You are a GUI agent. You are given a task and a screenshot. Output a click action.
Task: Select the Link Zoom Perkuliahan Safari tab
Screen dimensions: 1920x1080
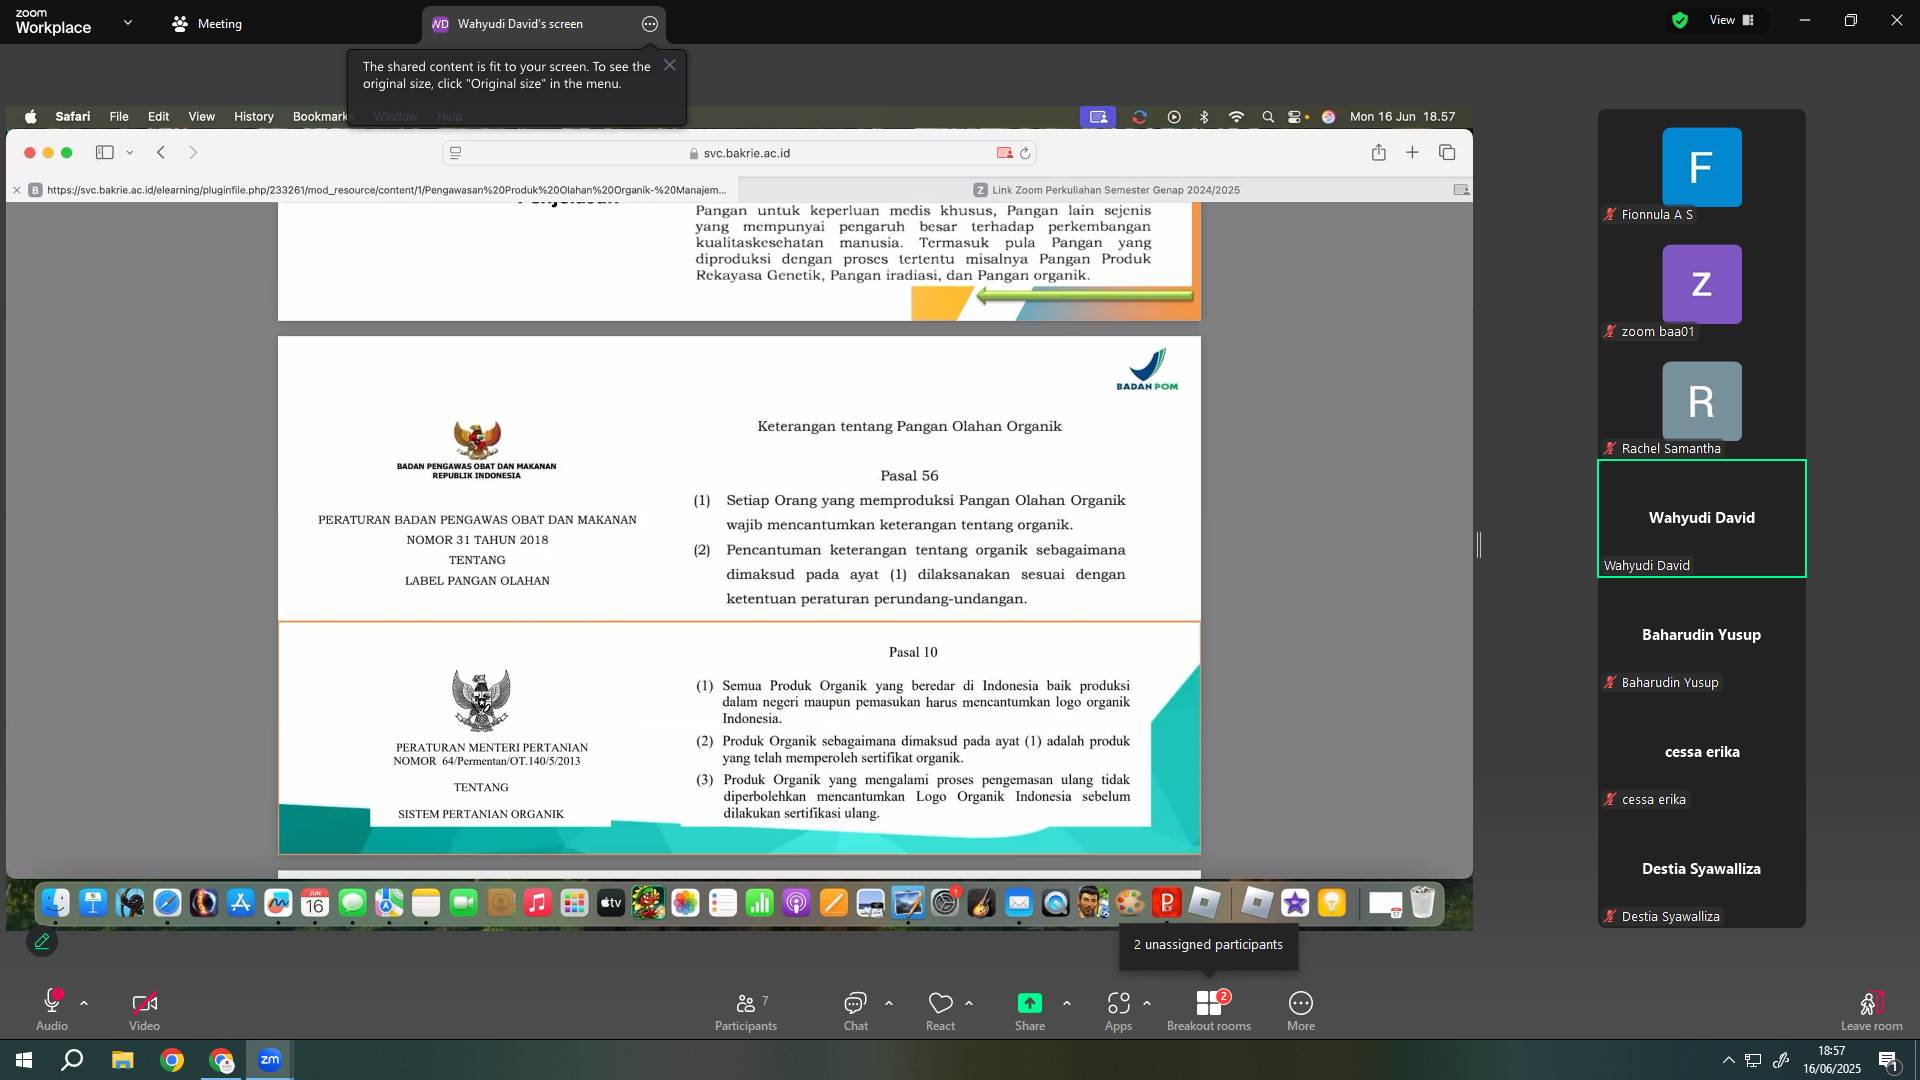tap(1106, 190)
